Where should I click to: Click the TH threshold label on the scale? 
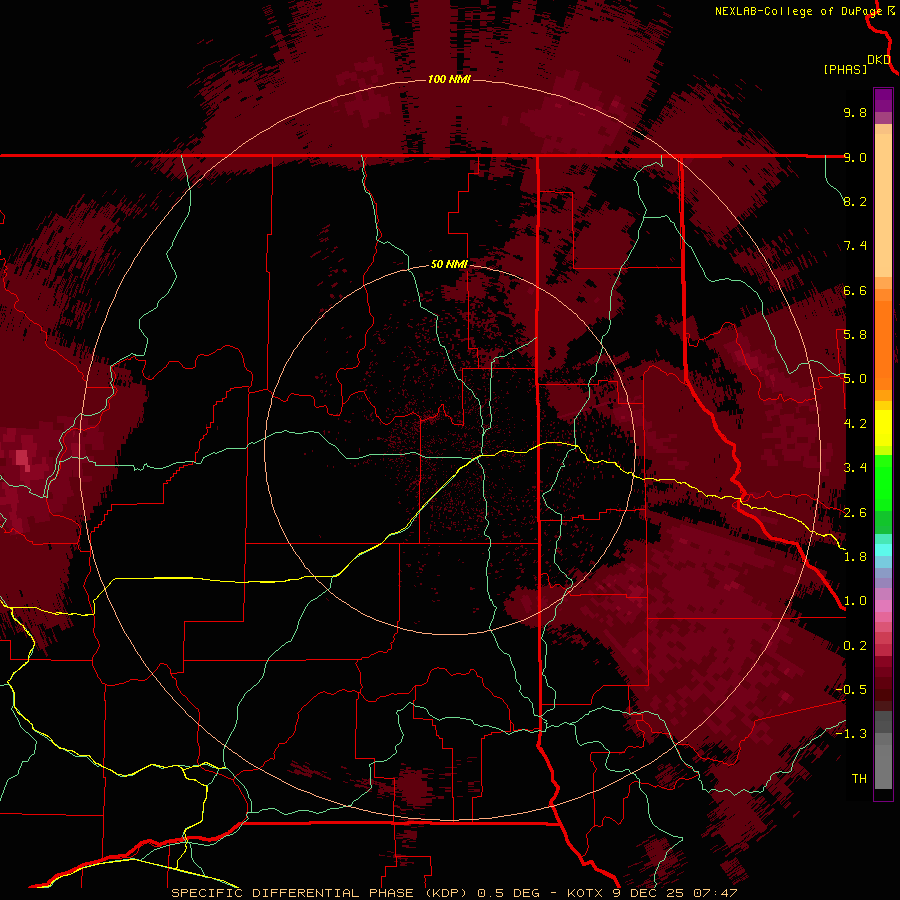[x=859, y=779]
